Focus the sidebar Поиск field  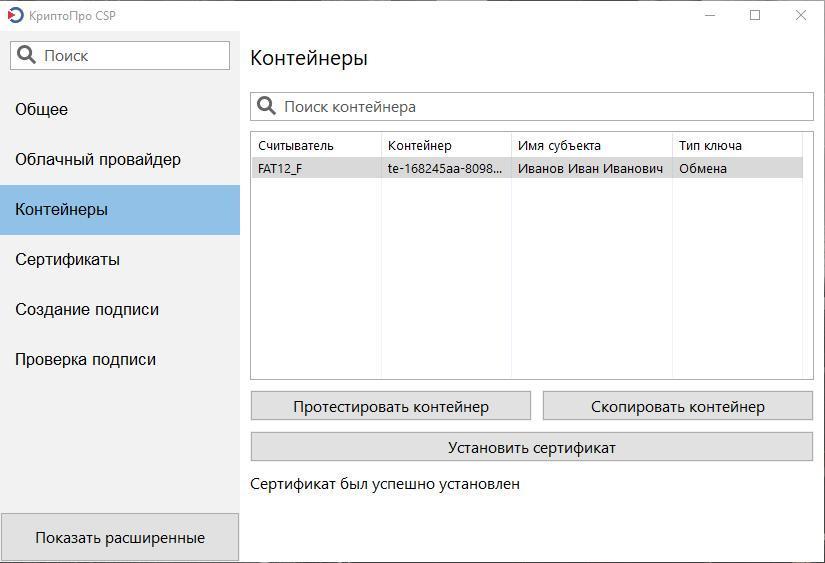(x=120, y=55)
